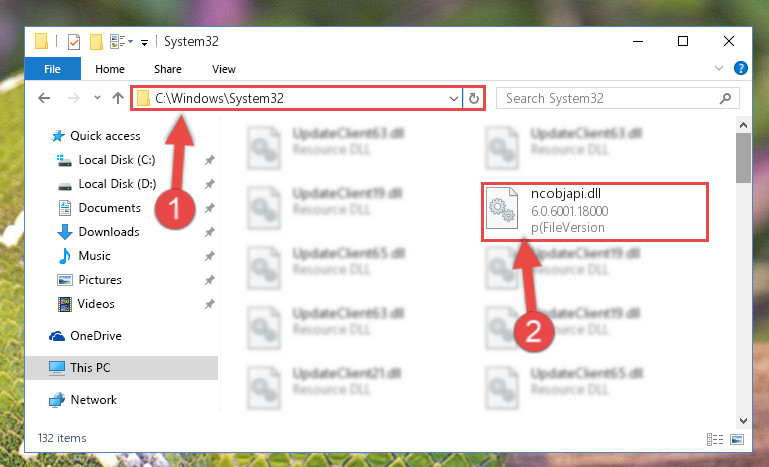Click the Properties icon in quick access toolbar

click(x=74, y=42)
